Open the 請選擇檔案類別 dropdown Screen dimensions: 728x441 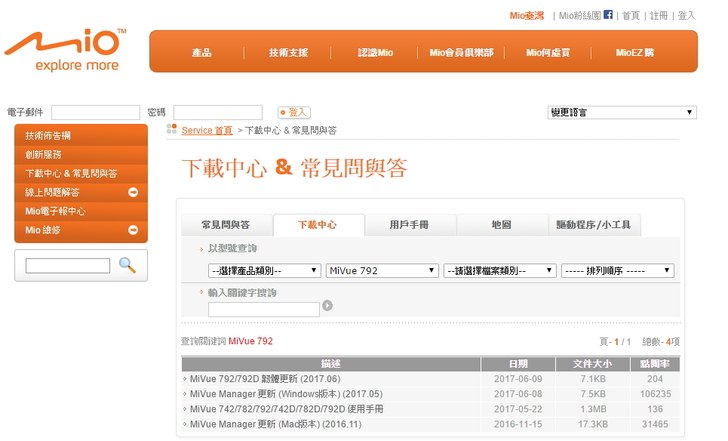pyautogui.click(x=500, y=270)
